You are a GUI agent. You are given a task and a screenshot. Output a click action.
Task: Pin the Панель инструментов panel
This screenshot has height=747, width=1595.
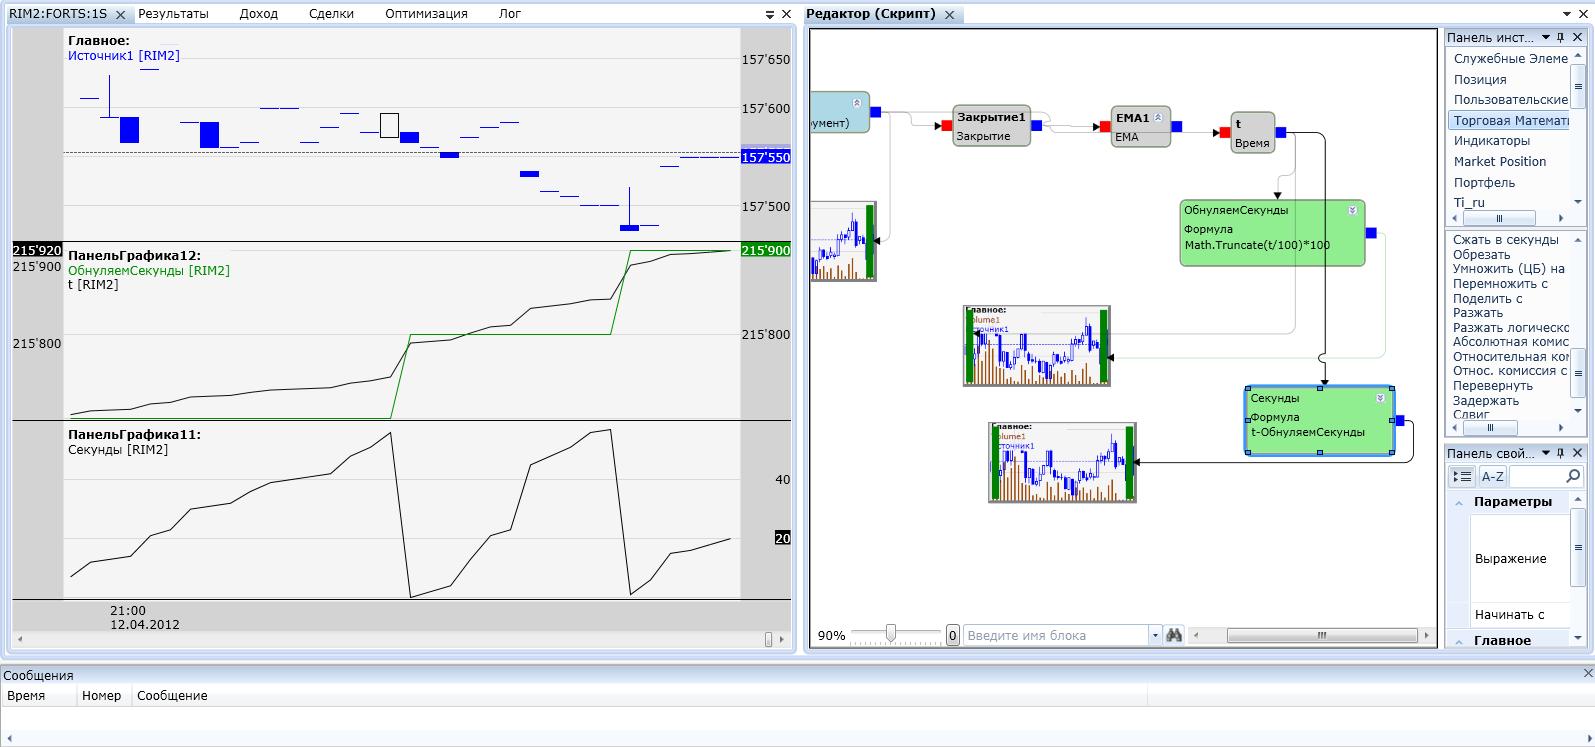tap(1561, 37)
